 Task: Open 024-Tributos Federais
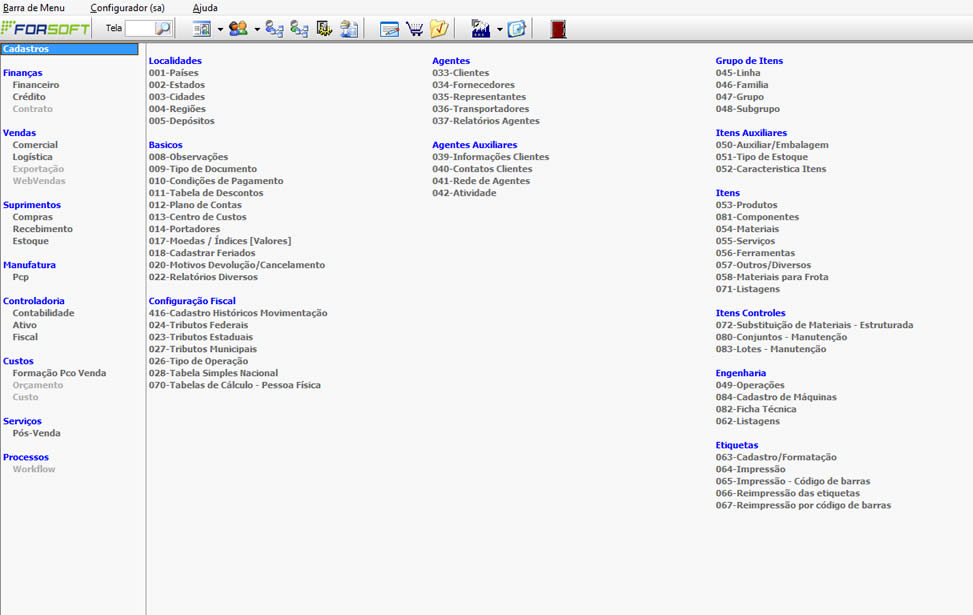coord(199,325)
